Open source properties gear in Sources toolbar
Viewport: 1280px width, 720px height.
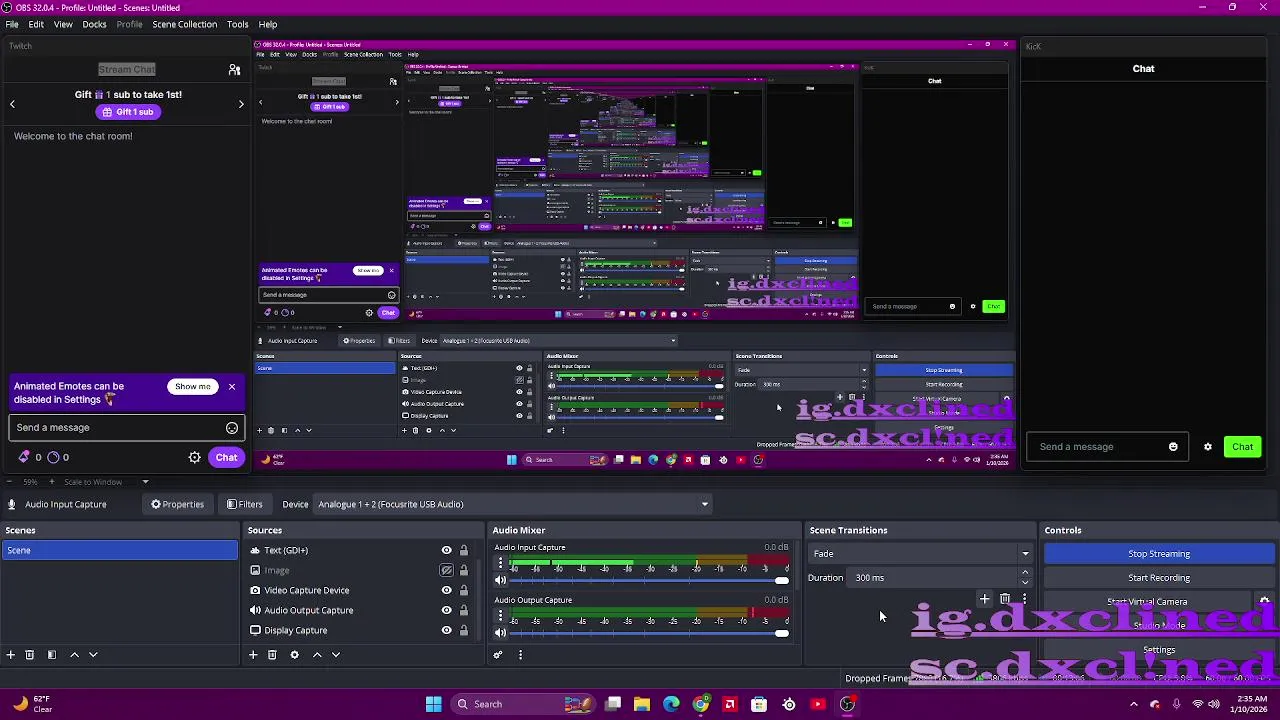click(294, 655)
